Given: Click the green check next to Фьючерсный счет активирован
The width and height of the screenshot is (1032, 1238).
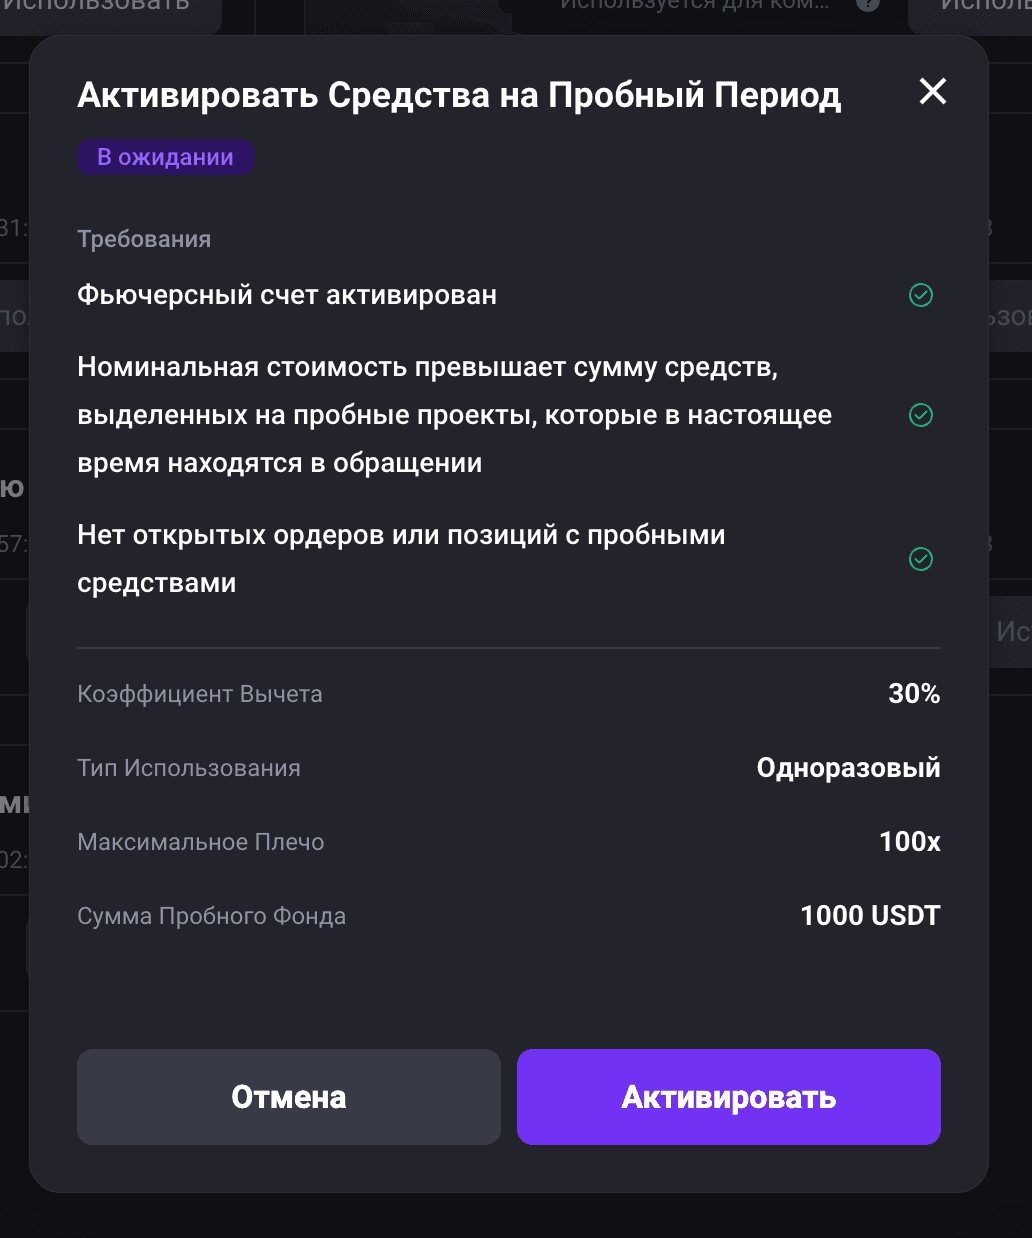Looking at the screenshot, I should coord(921,295).
